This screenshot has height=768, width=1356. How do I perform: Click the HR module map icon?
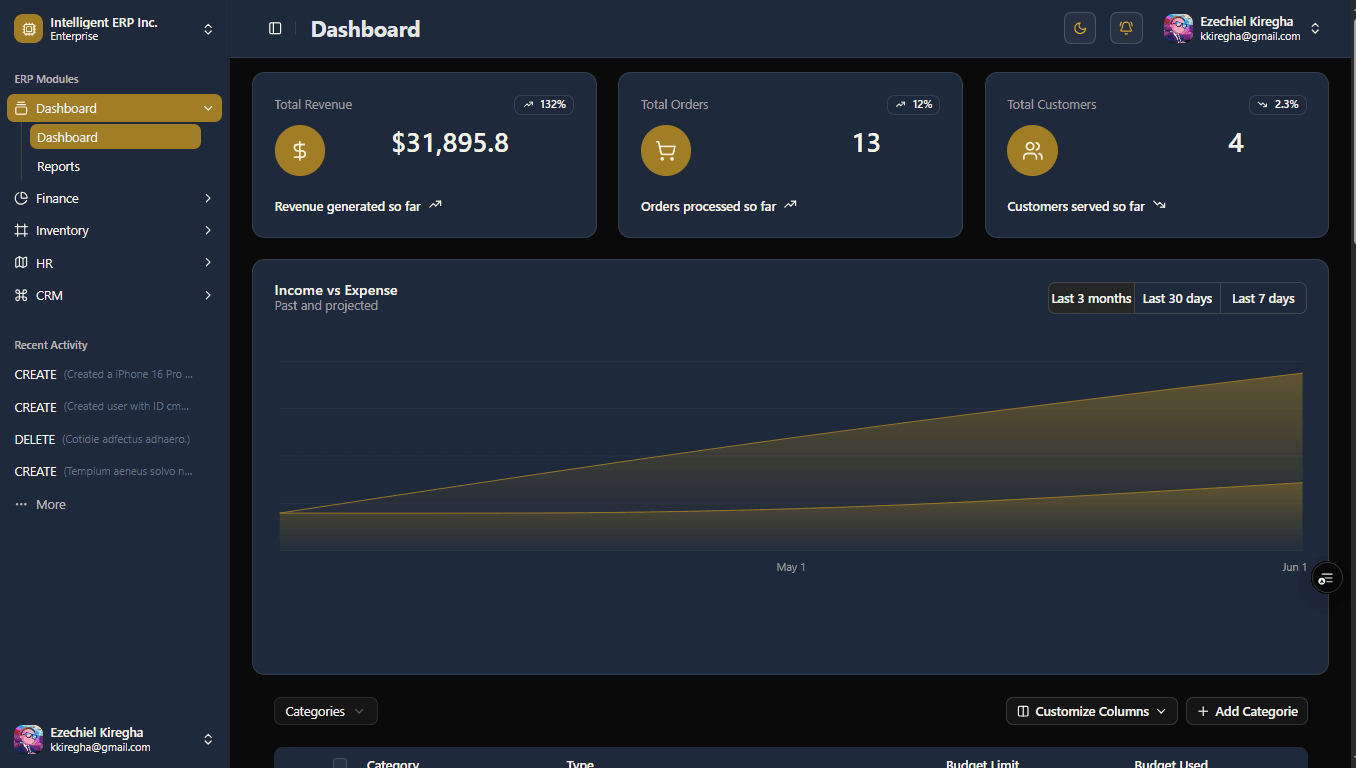point(21,263)
